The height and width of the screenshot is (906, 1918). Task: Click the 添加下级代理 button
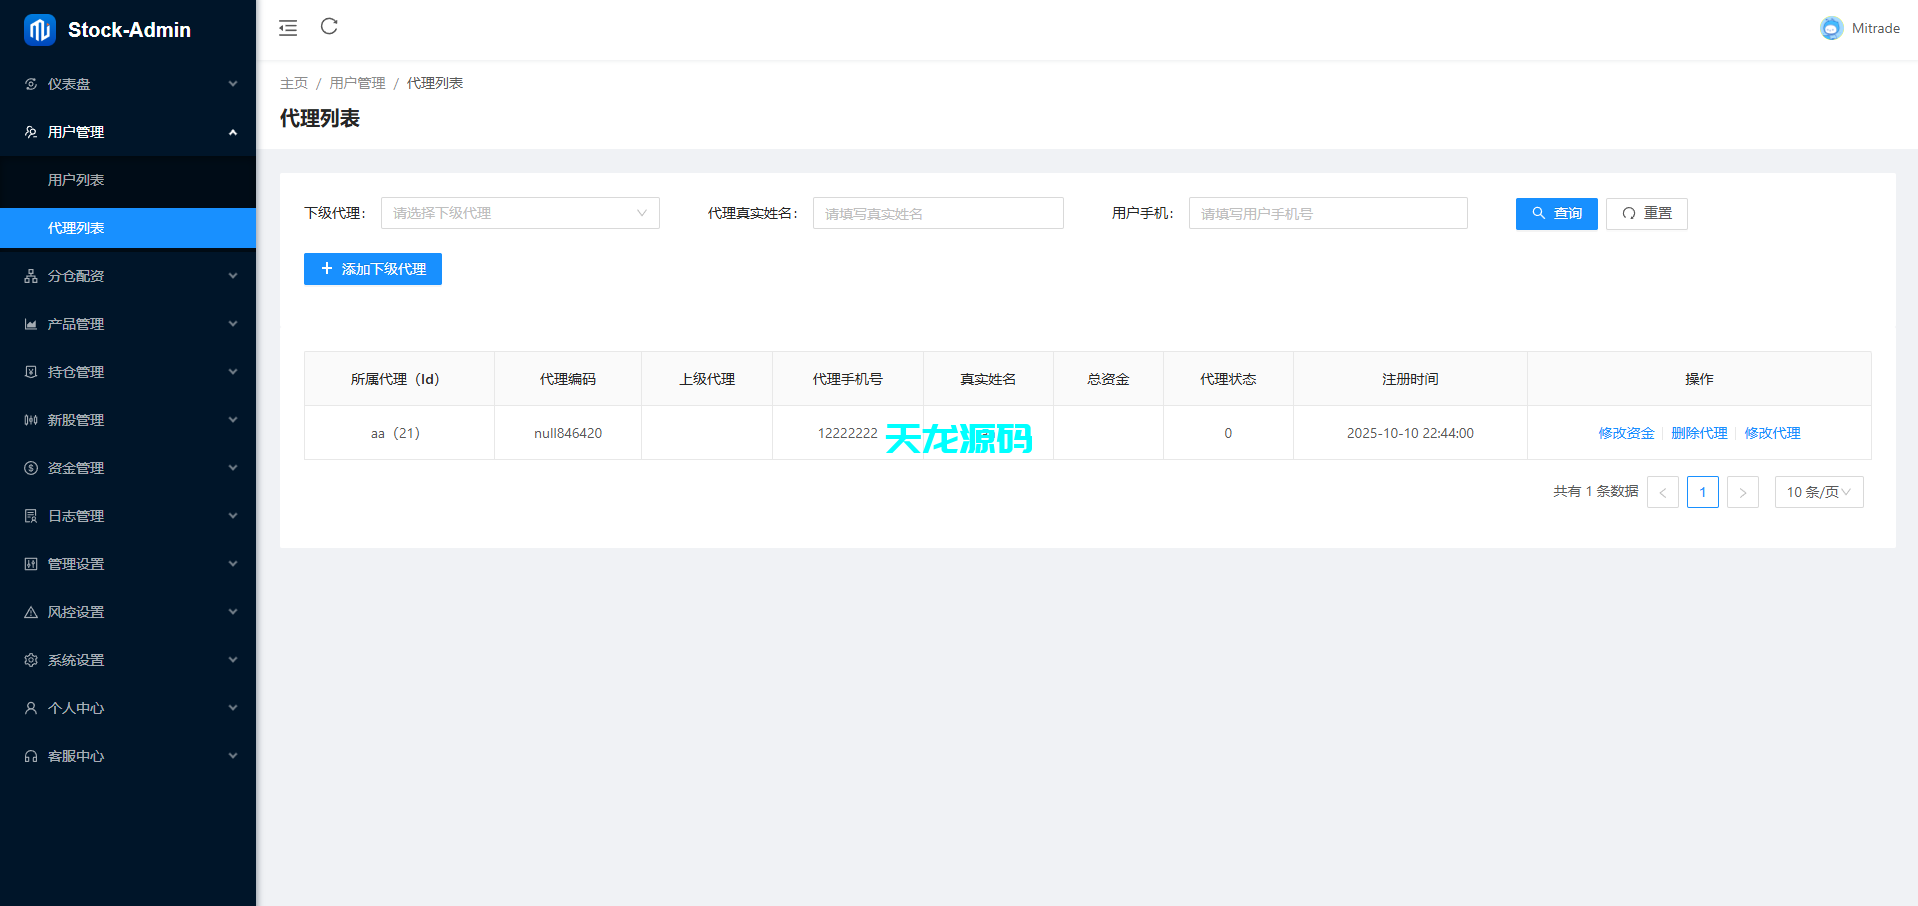tap(372, 269)
